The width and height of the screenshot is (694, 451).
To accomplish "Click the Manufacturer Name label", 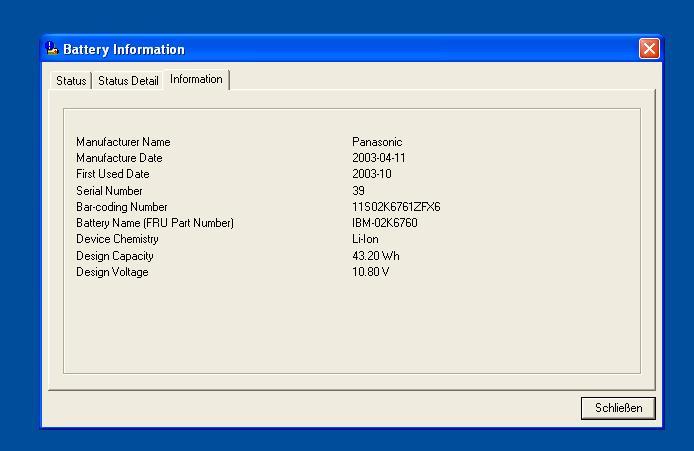I will pyautogui.click(x=123, y=142).
